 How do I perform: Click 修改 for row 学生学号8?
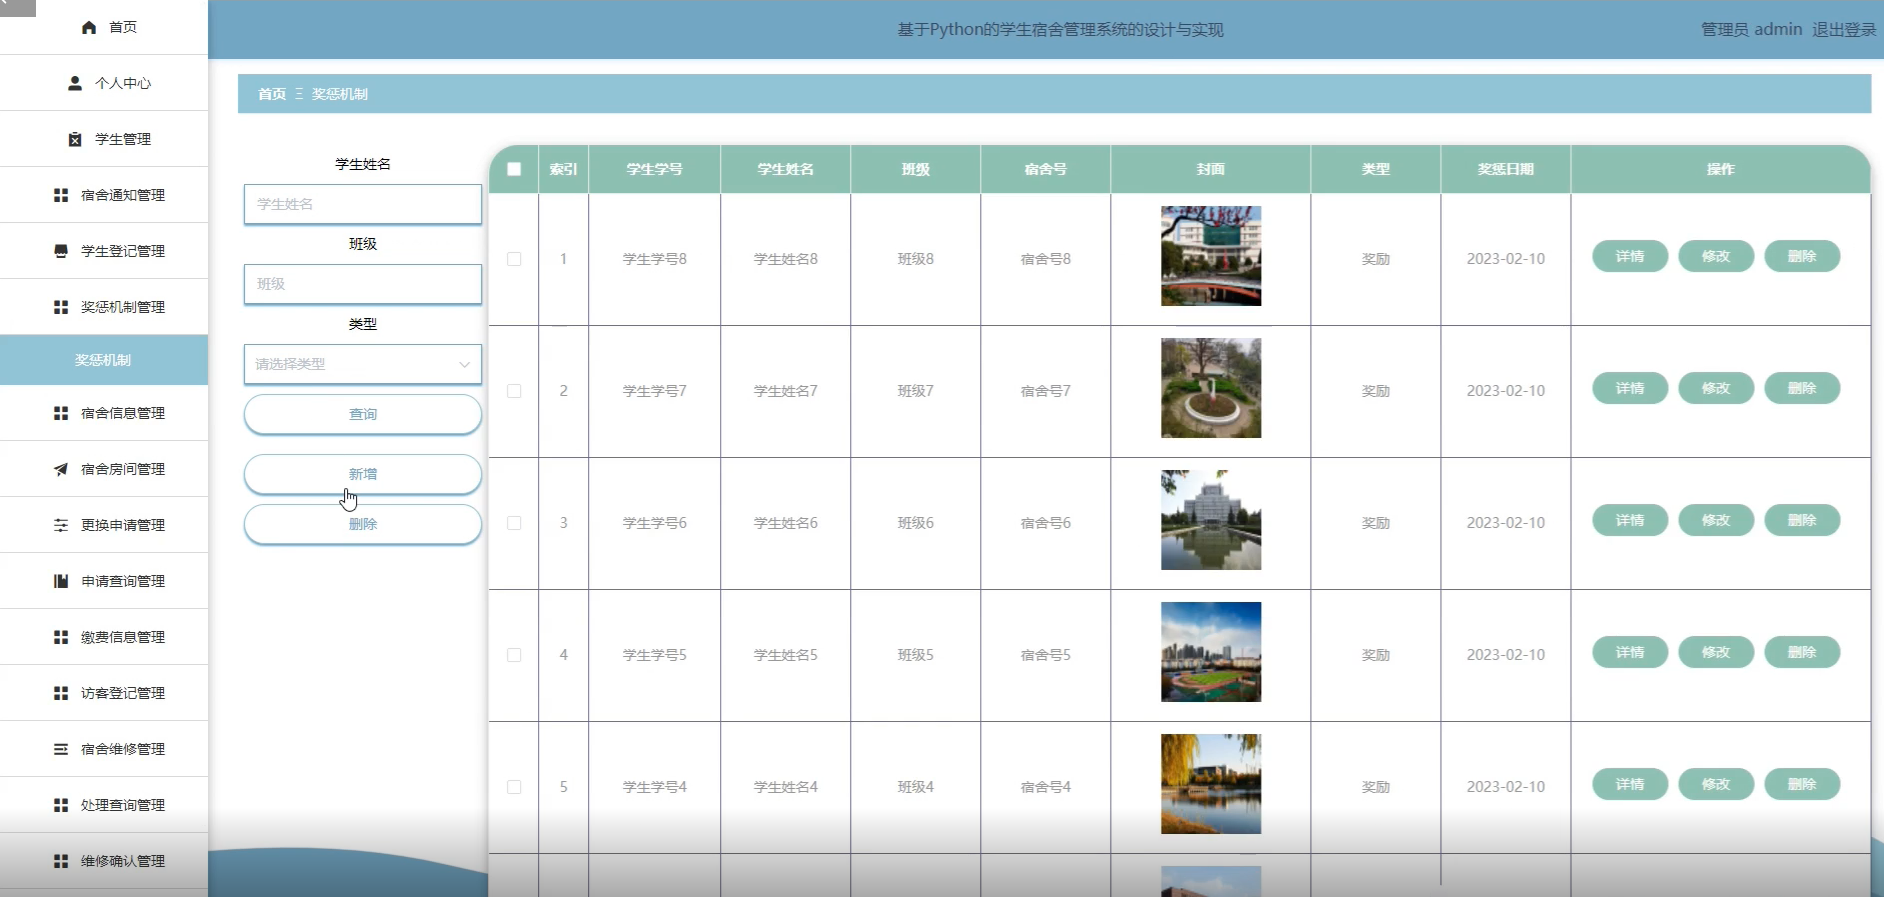[x=1716, y=256]
